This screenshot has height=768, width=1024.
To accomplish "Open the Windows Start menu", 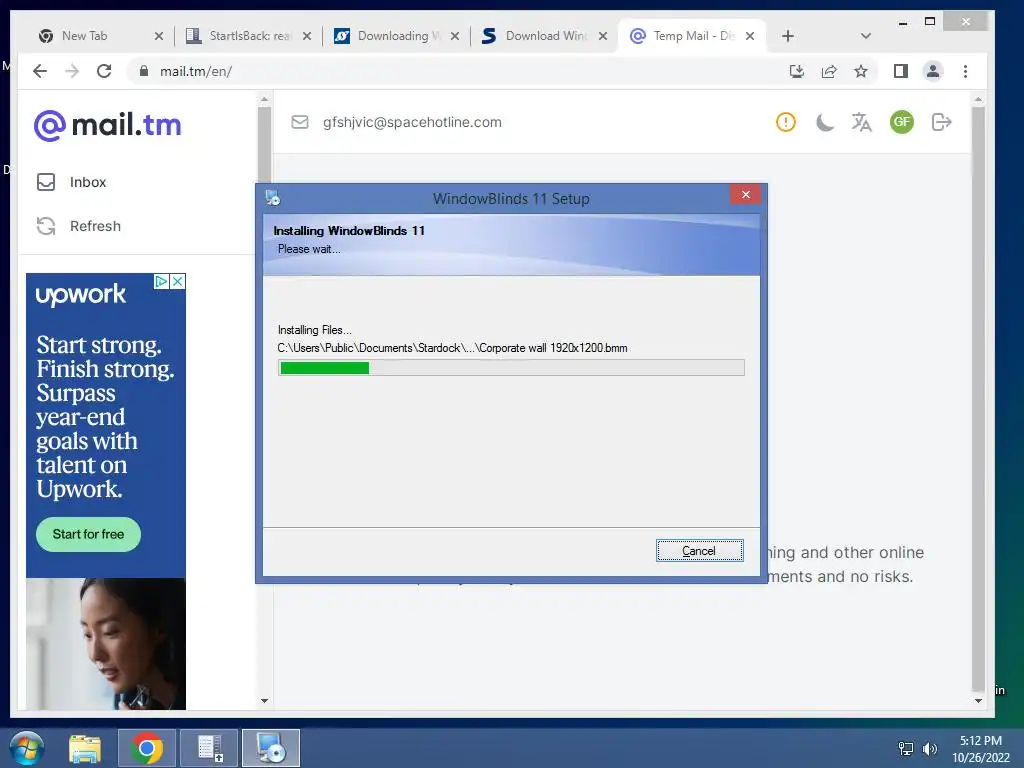I will 27,748.
